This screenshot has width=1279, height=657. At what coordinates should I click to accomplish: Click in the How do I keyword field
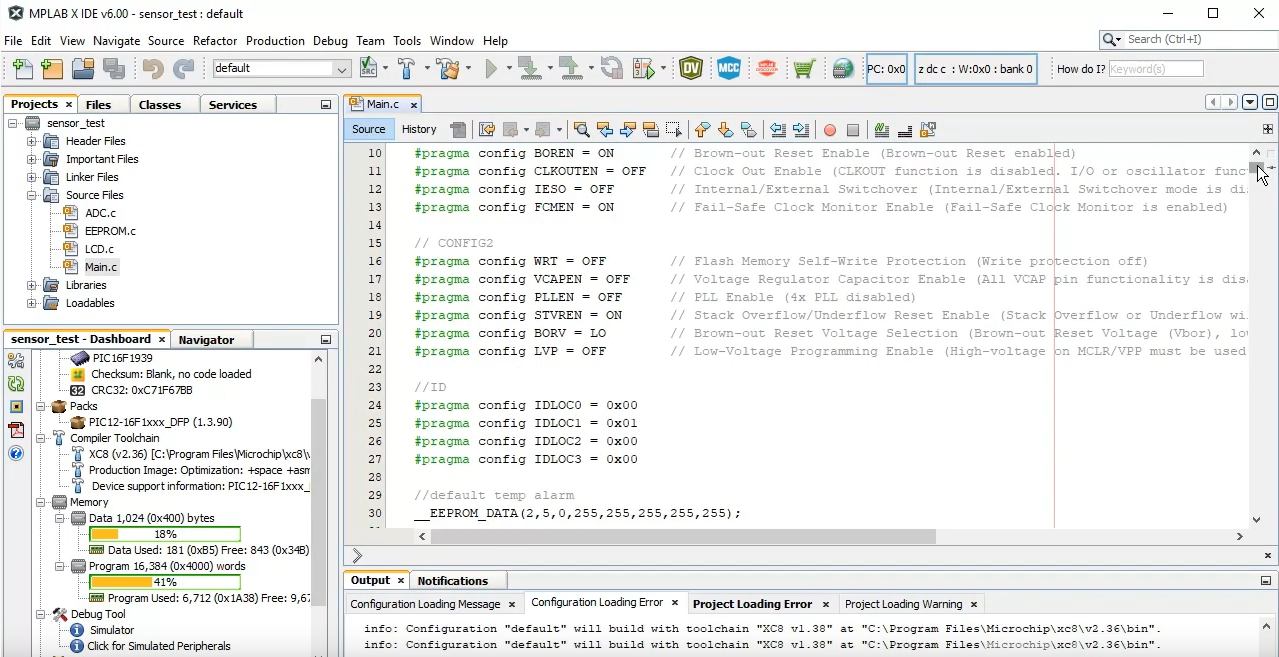tap(1155, 69)
